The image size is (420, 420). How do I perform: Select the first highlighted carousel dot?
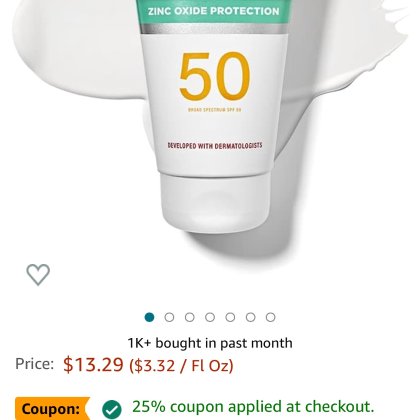(x=149, y=317)
